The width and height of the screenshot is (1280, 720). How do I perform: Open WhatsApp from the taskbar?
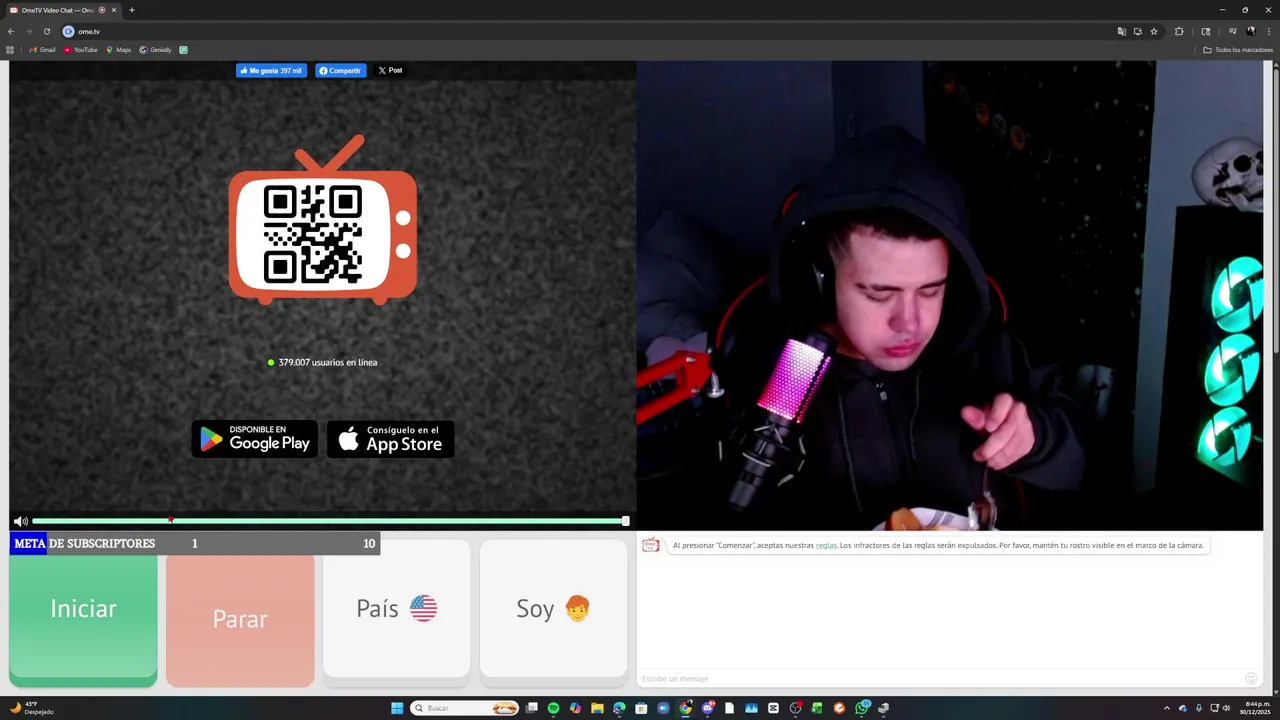(x=861, y=708)
